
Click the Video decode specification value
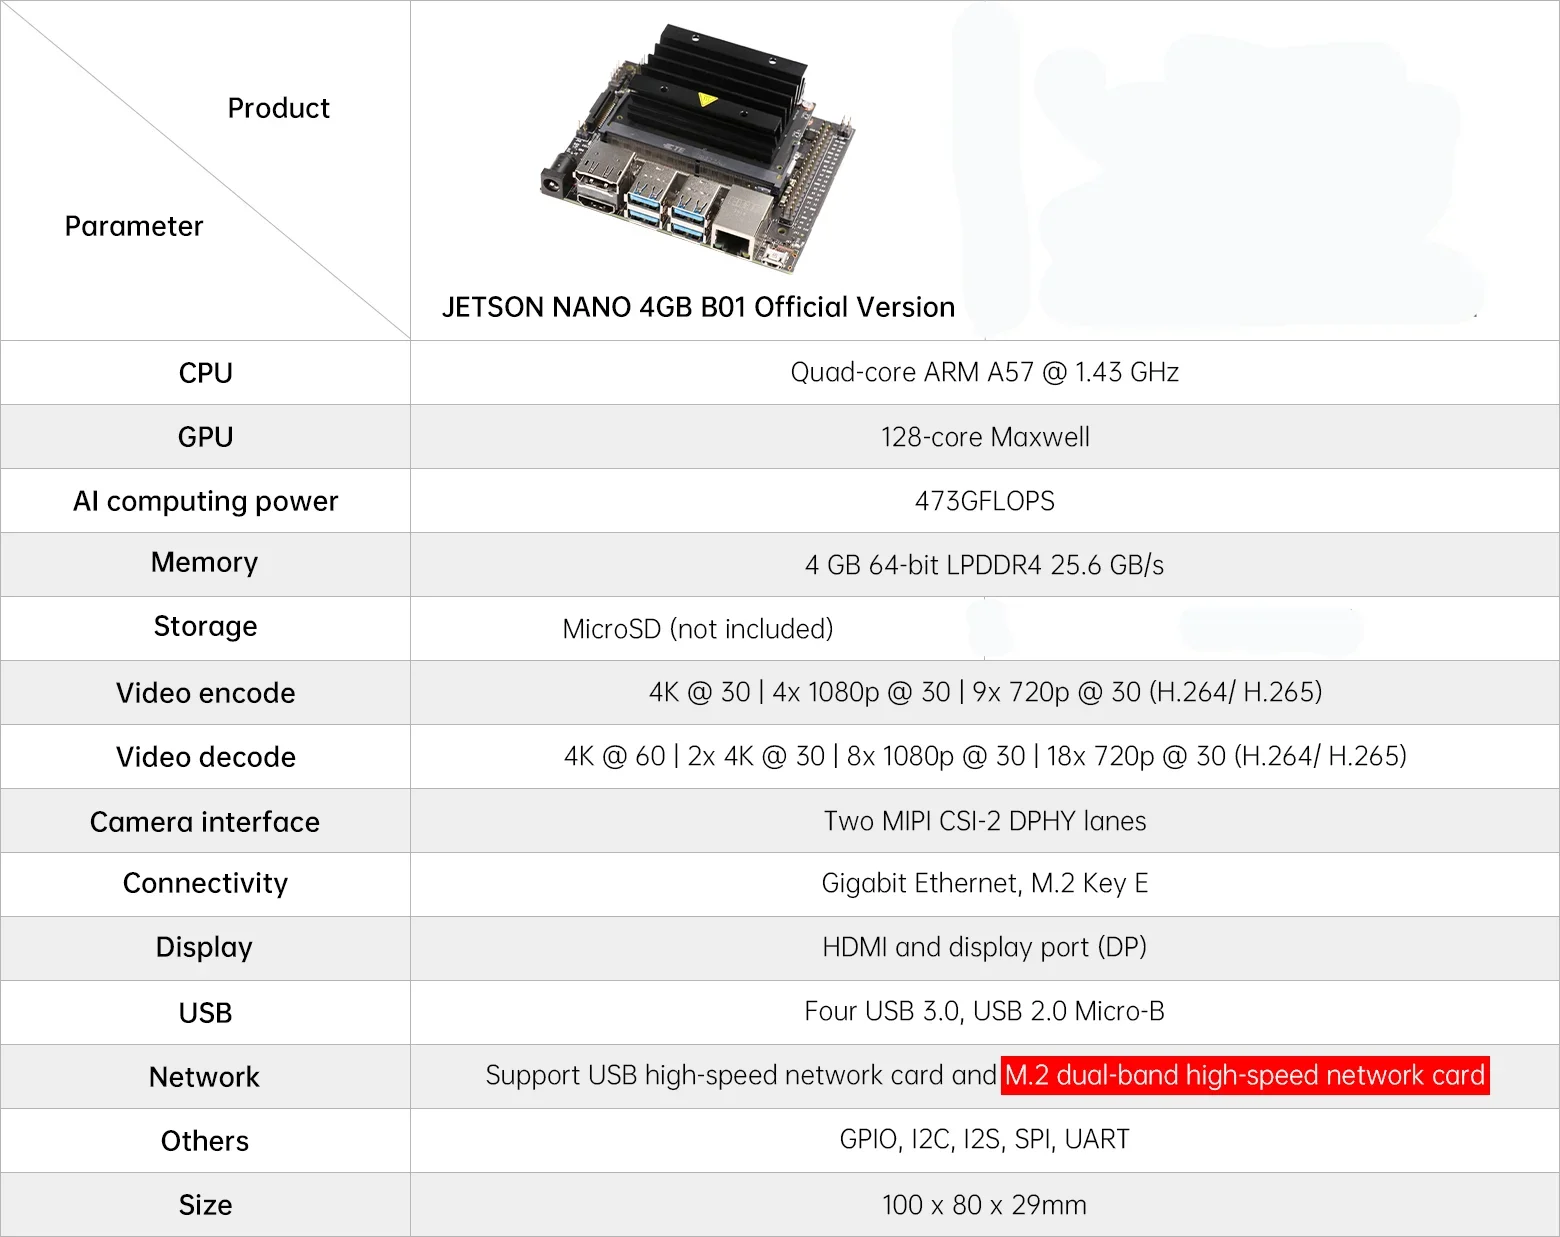click(x=984, y=756)
